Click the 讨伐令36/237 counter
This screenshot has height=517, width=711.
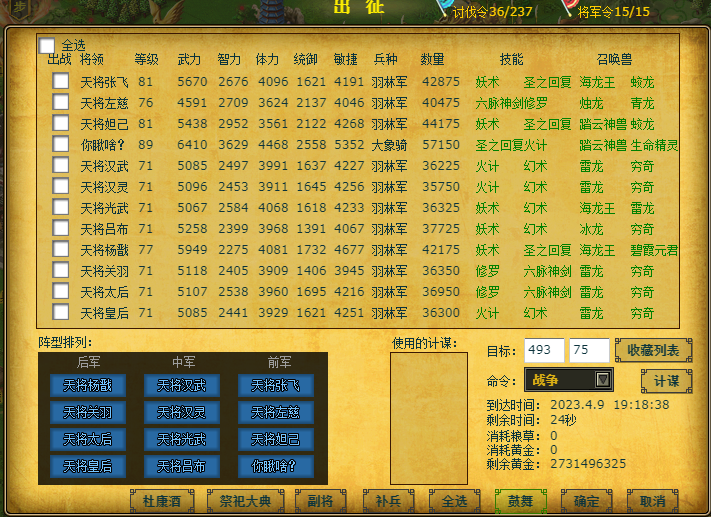point(492,12)
